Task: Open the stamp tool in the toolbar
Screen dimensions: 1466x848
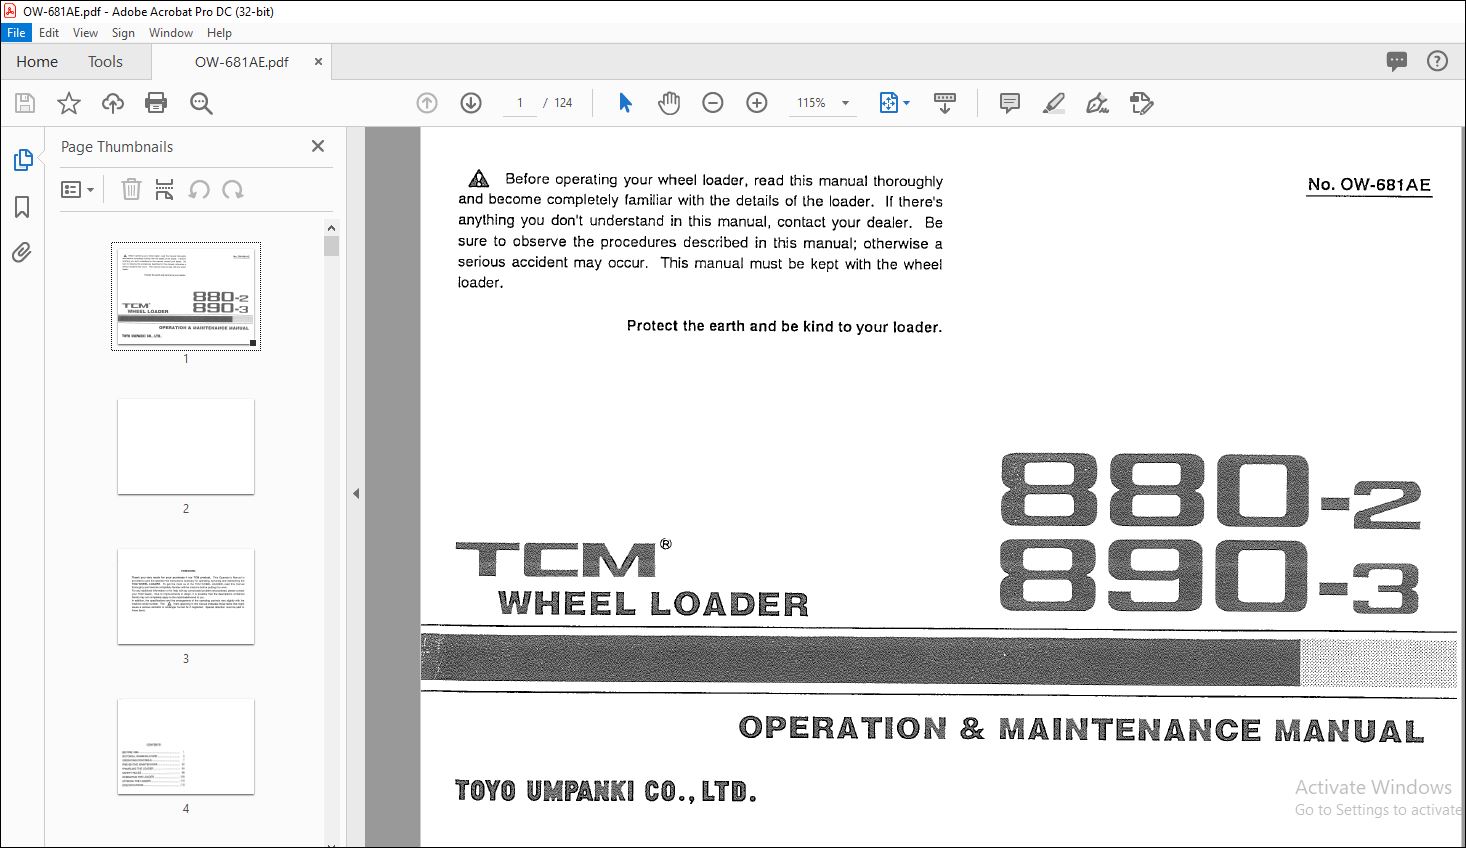Action: tap(1142, 103)
